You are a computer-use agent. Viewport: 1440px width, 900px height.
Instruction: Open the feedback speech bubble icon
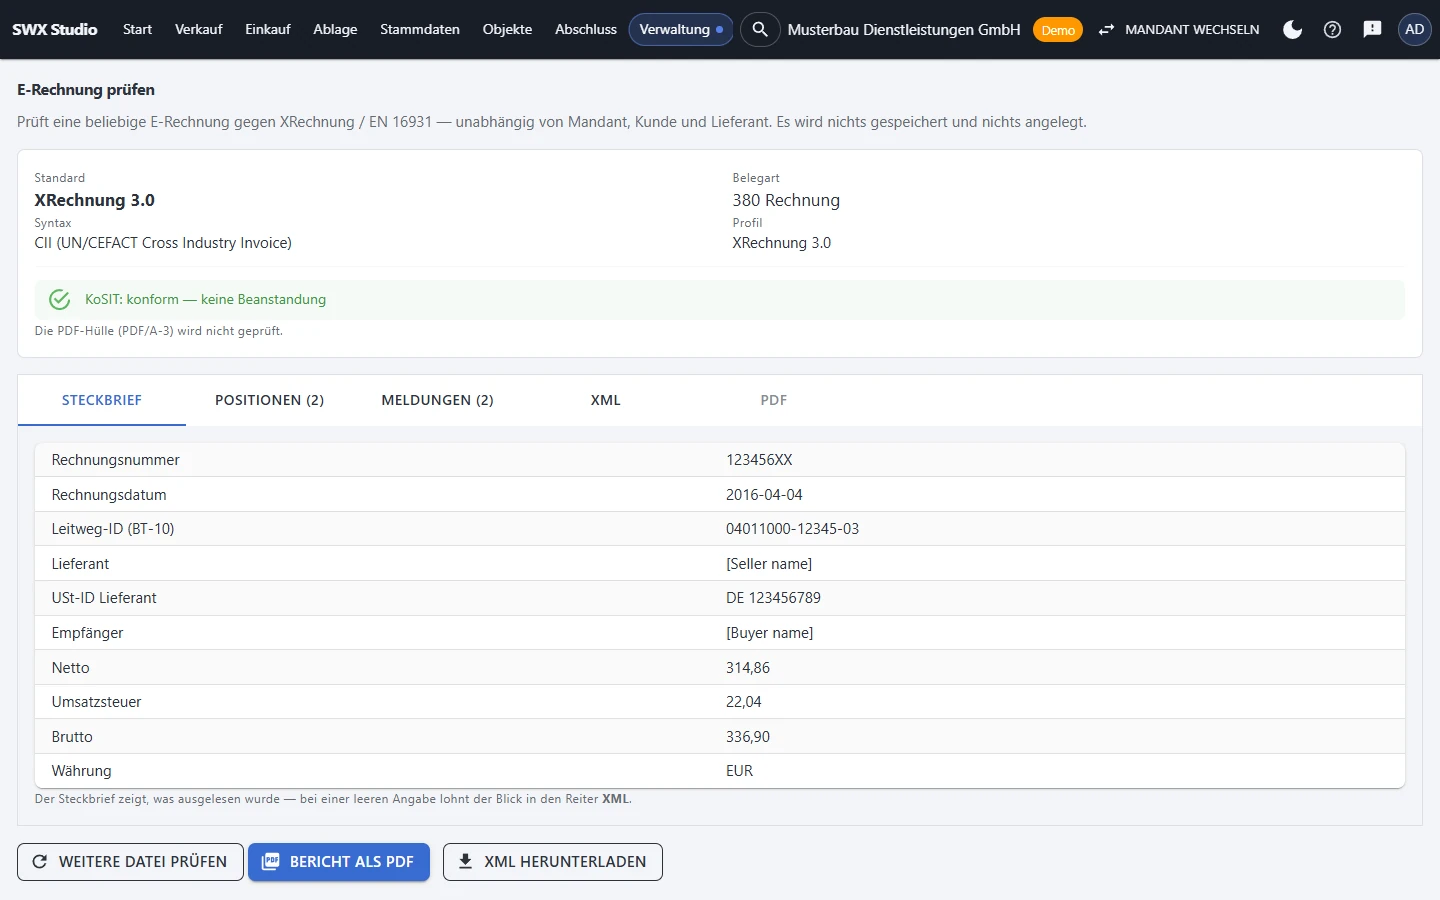(x=1372, y=29)
